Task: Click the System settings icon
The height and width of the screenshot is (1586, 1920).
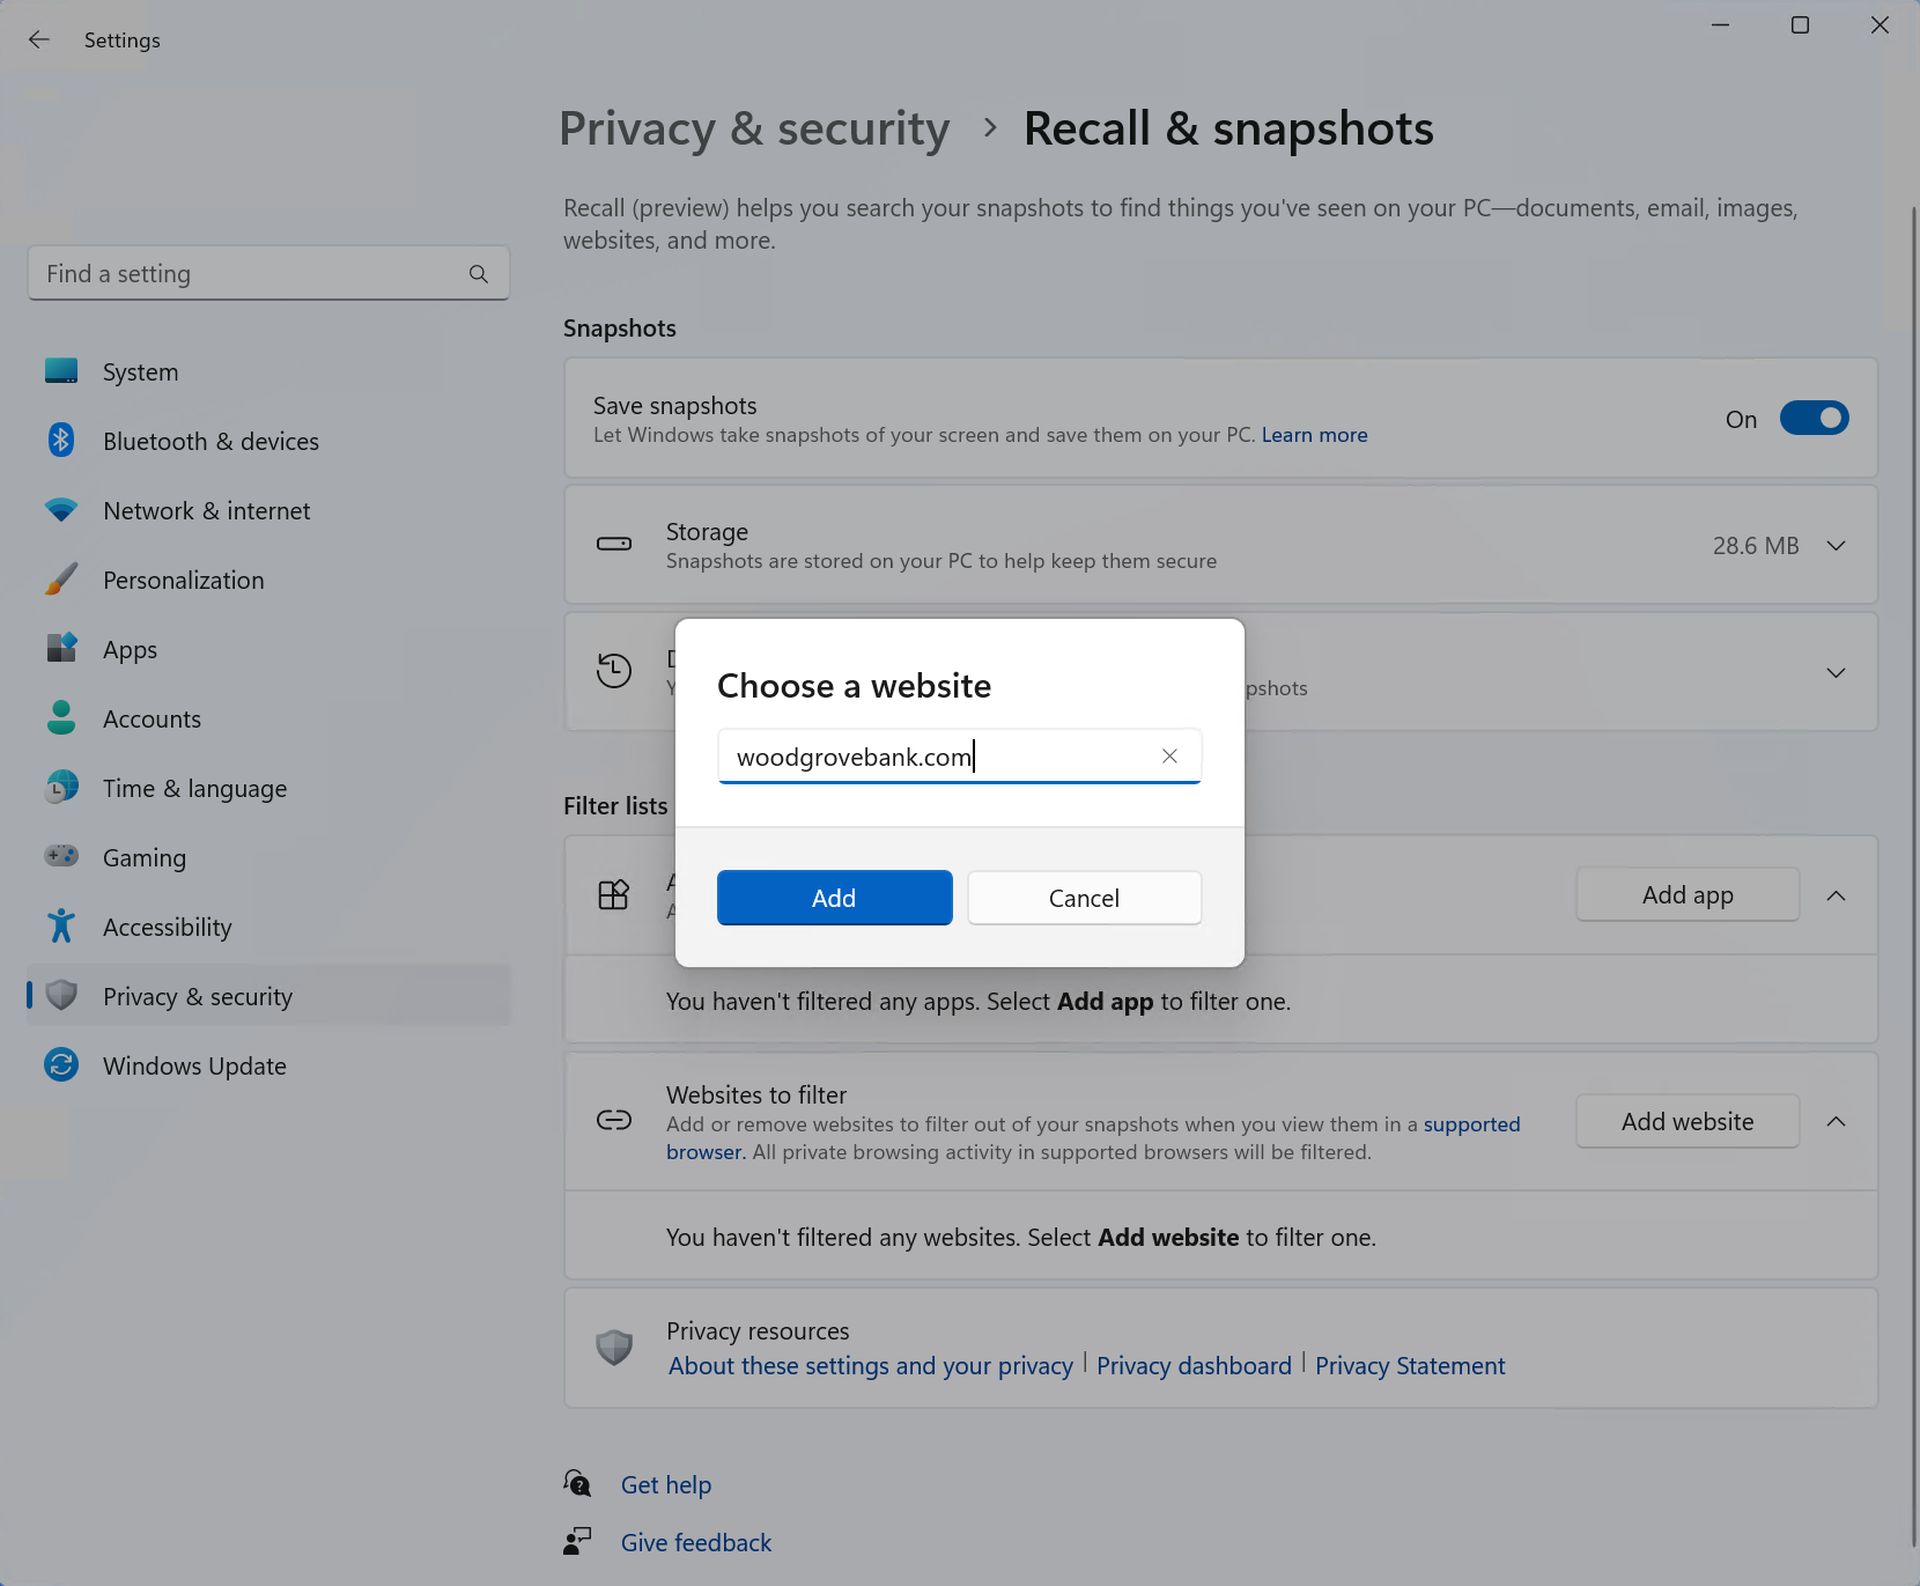Action: [x=59, y=371]
